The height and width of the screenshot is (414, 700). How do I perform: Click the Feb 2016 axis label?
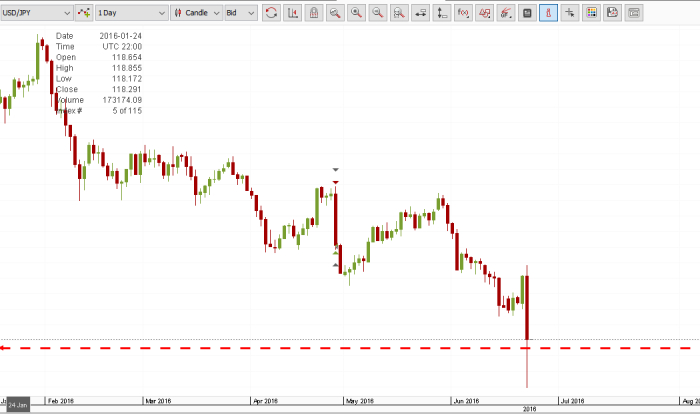61,401
